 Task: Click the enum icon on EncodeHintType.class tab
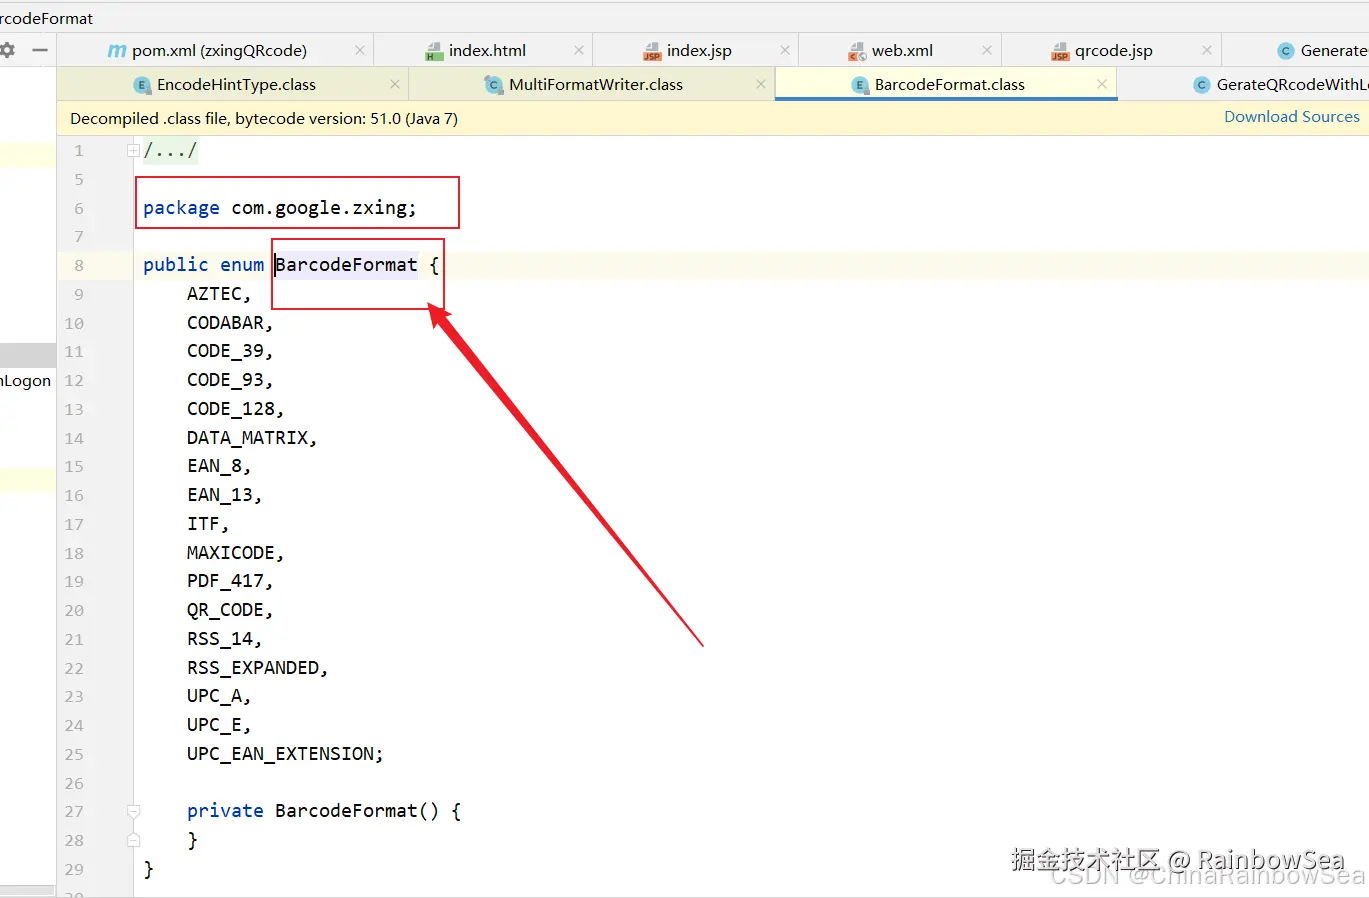point(142,85)
